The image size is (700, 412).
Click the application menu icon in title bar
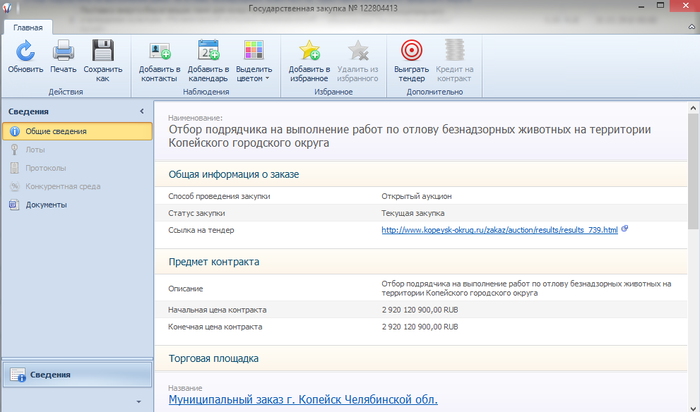coord(9,9)
